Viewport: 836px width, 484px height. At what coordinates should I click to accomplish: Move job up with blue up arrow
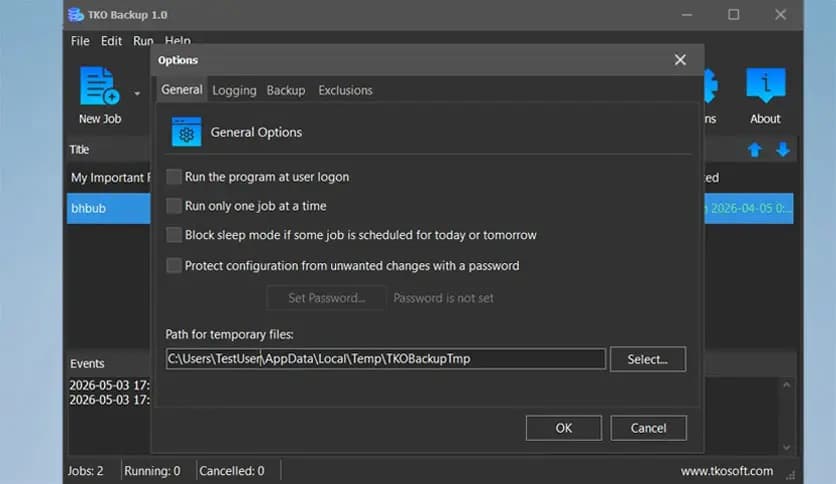pyautogui.click(x=754, y=150)
